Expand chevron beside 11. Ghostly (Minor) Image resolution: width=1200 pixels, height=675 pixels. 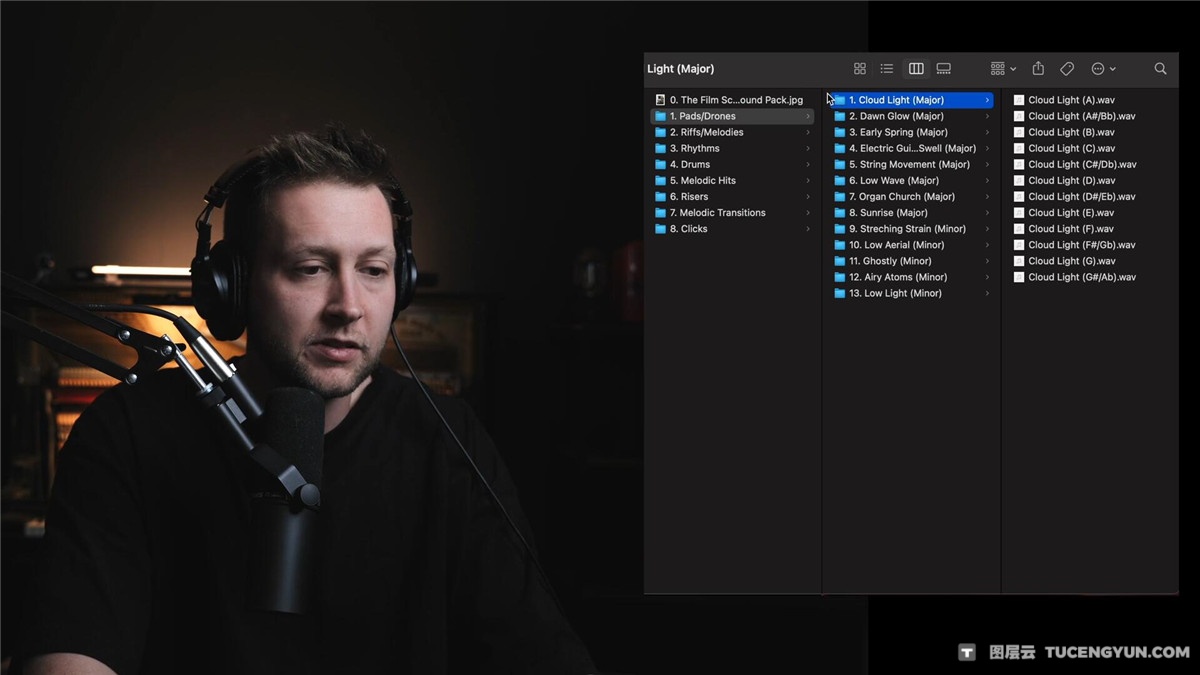[x=987, y=261]
